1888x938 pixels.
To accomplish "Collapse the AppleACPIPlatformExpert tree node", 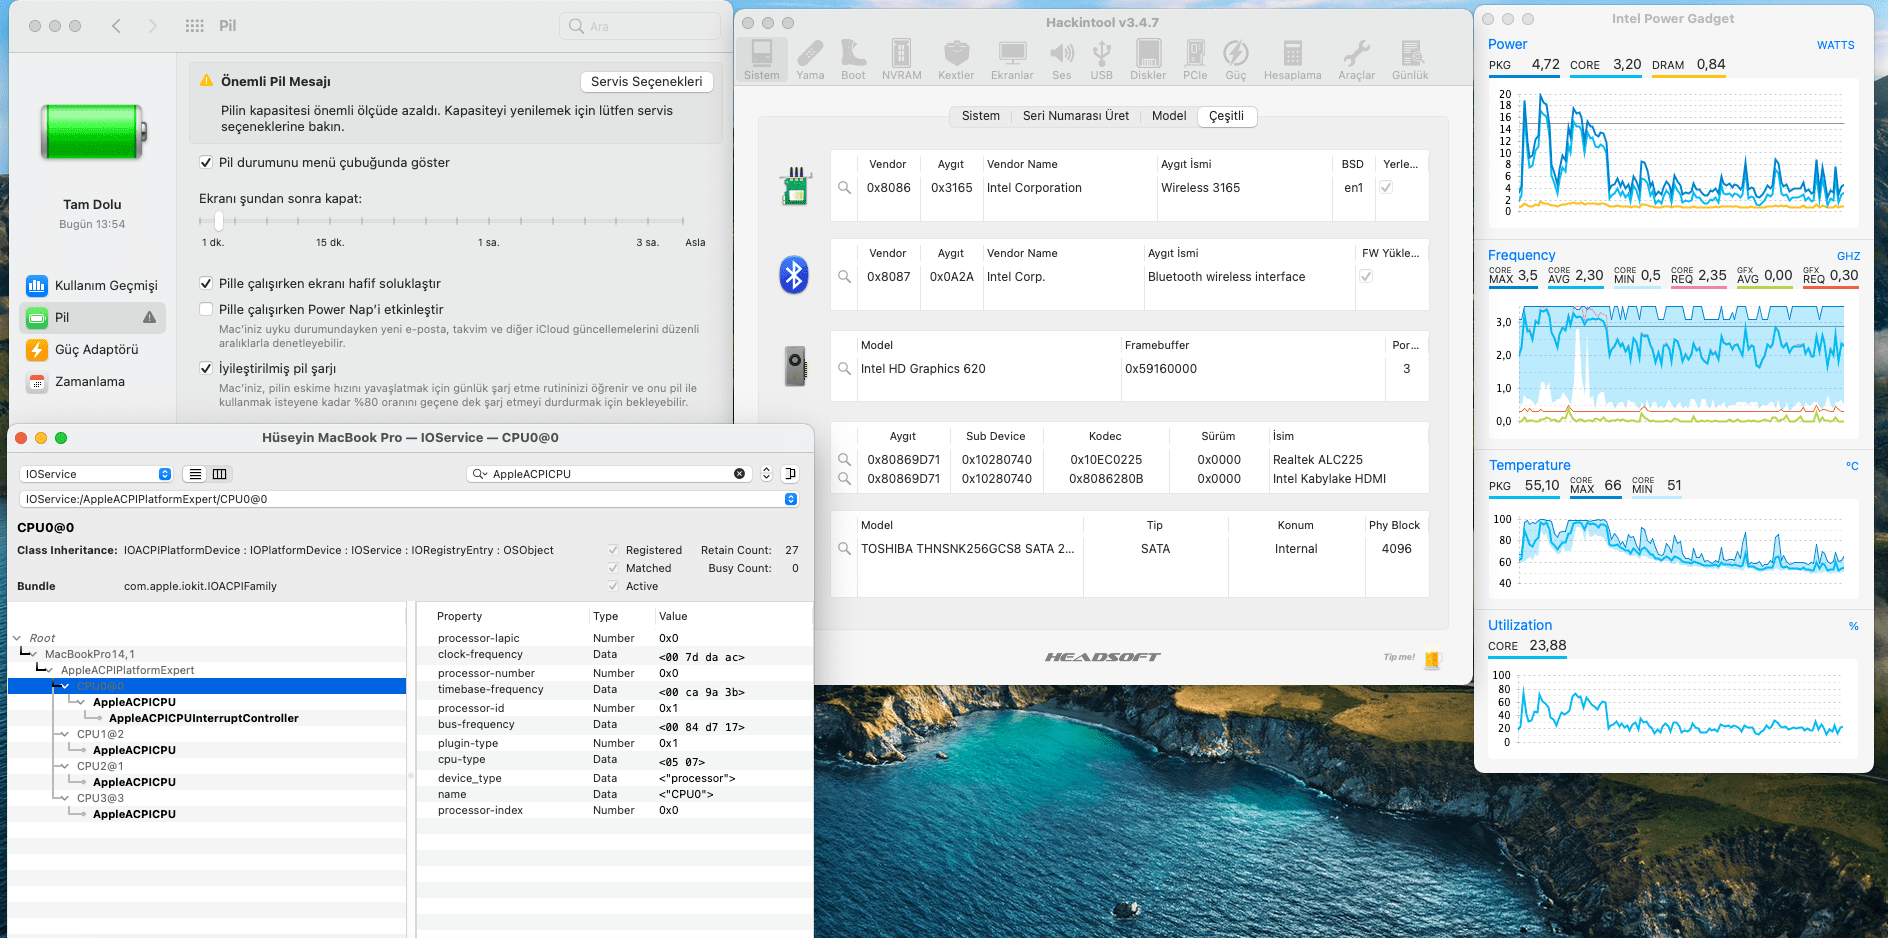I will [x=50, y=671].
